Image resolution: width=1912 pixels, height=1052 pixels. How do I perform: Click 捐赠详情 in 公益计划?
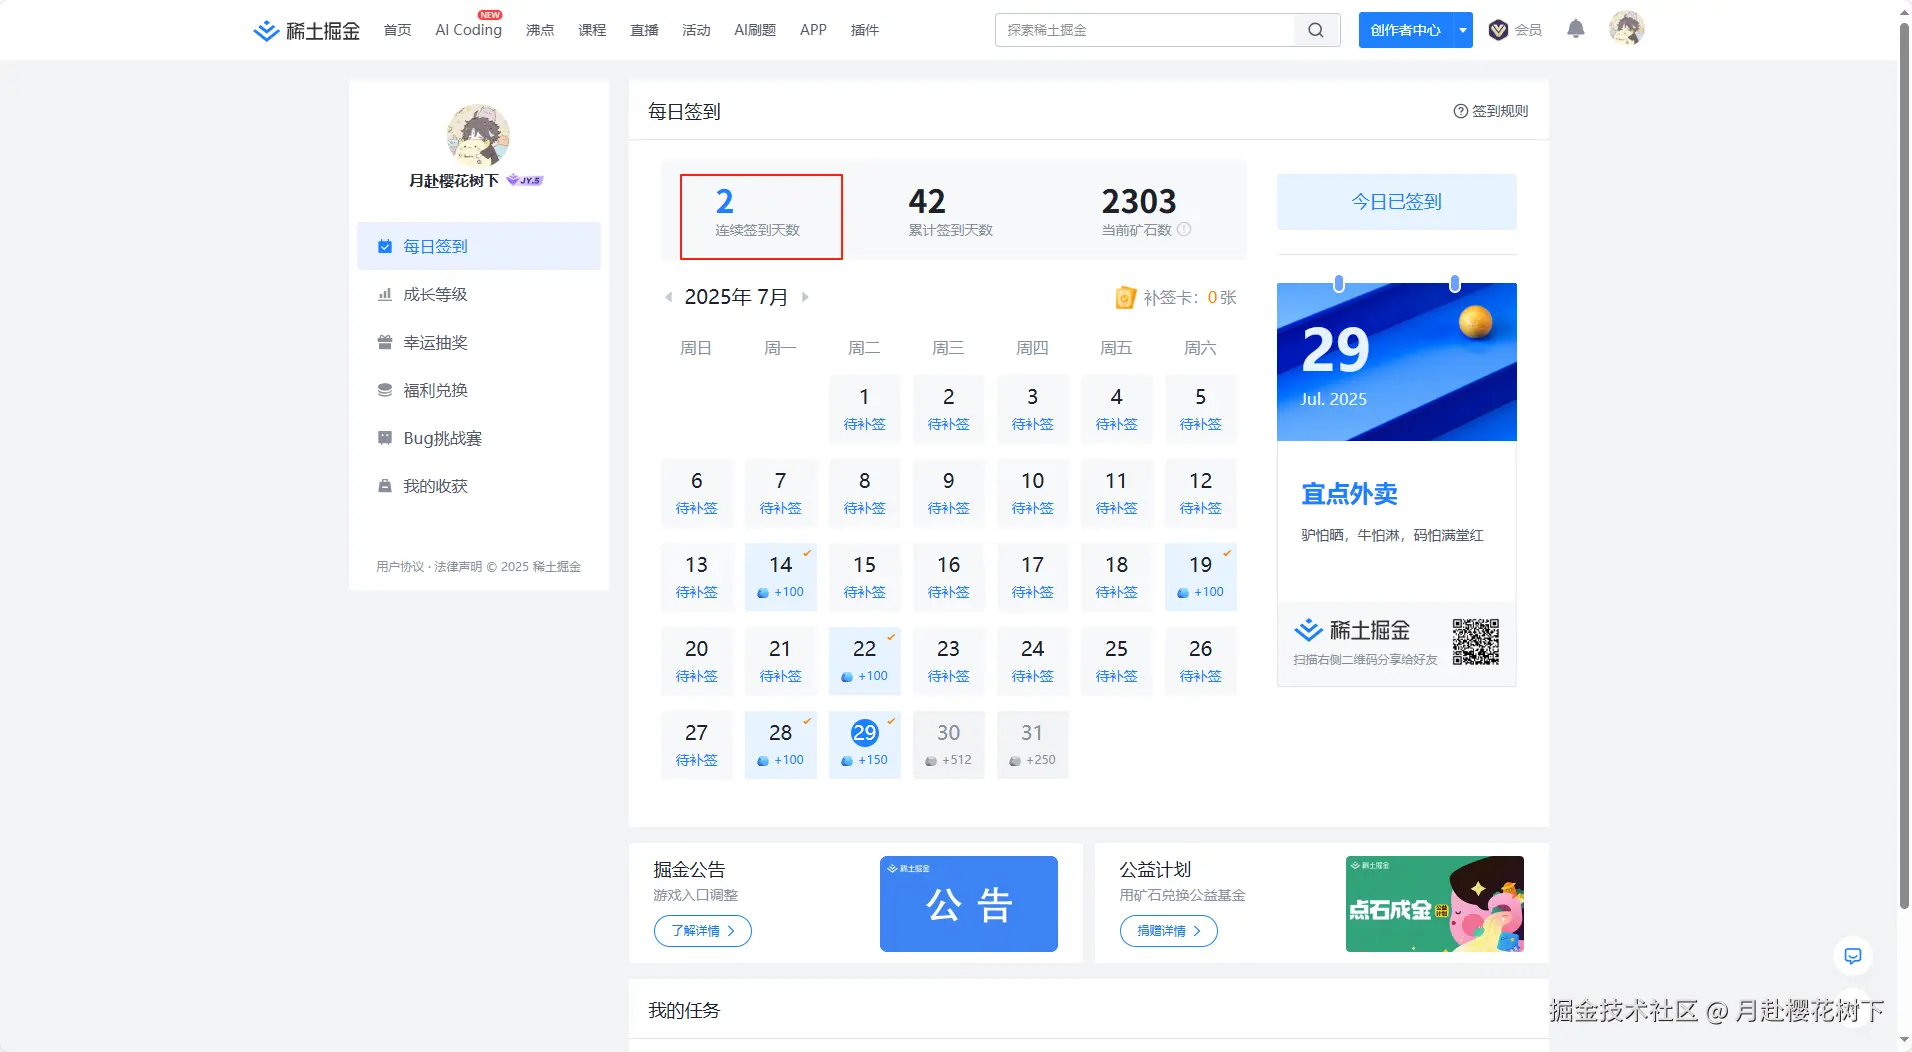[1168, 931]
